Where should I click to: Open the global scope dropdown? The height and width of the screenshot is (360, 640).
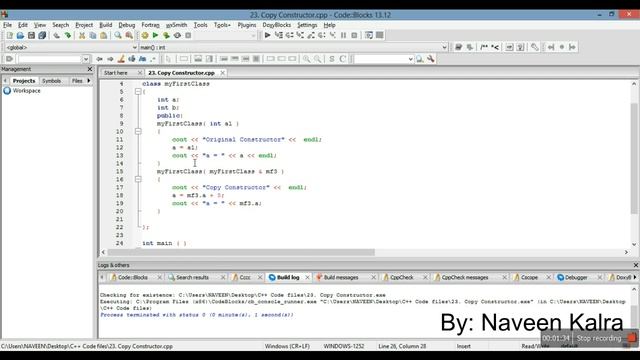tap(135, 47)
